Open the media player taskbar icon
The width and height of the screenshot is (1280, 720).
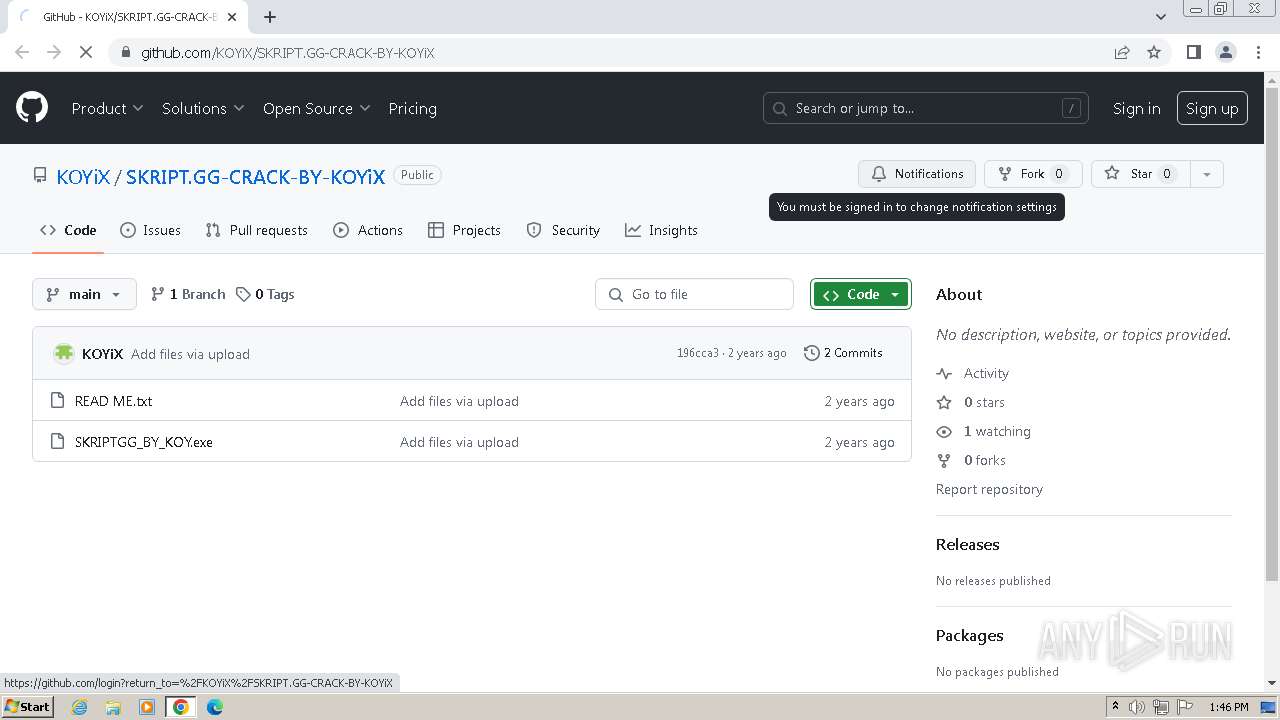147,707
